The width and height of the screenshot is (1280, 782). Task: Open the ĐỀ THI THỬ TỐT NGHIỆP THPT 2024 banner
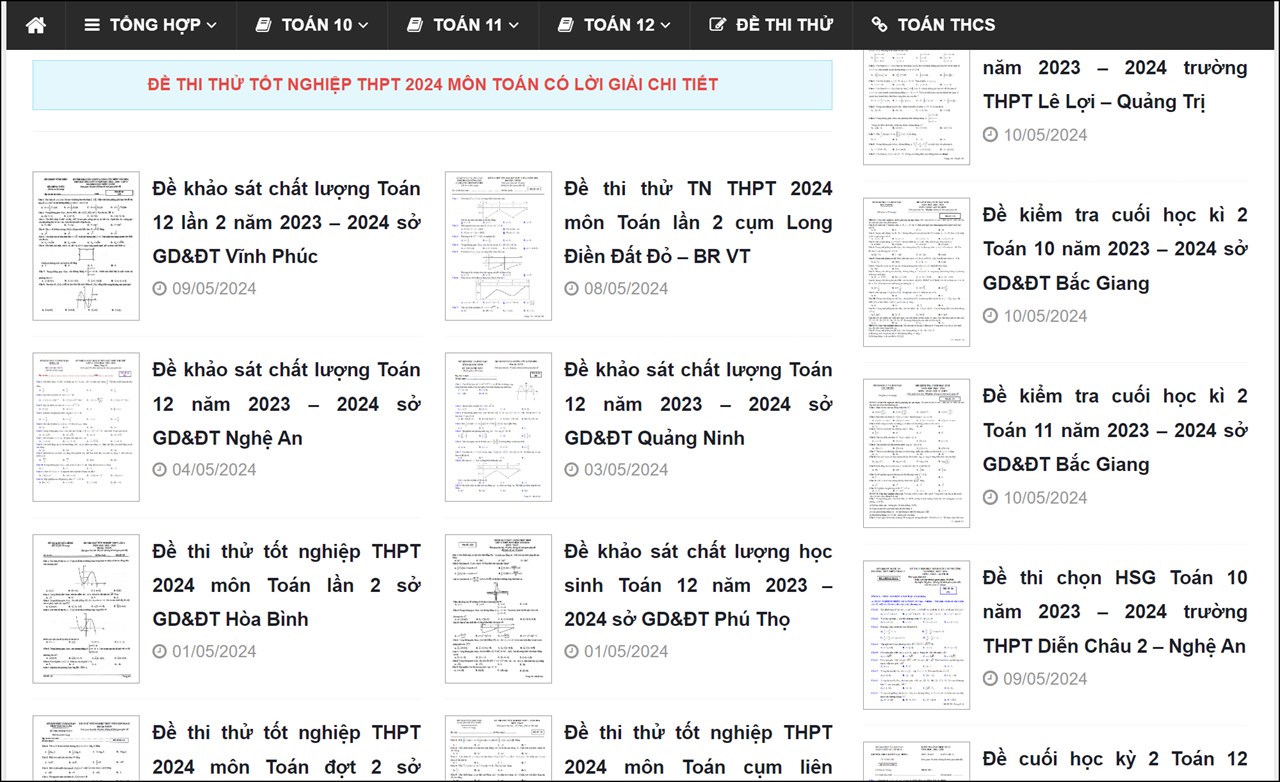[432, 85]
